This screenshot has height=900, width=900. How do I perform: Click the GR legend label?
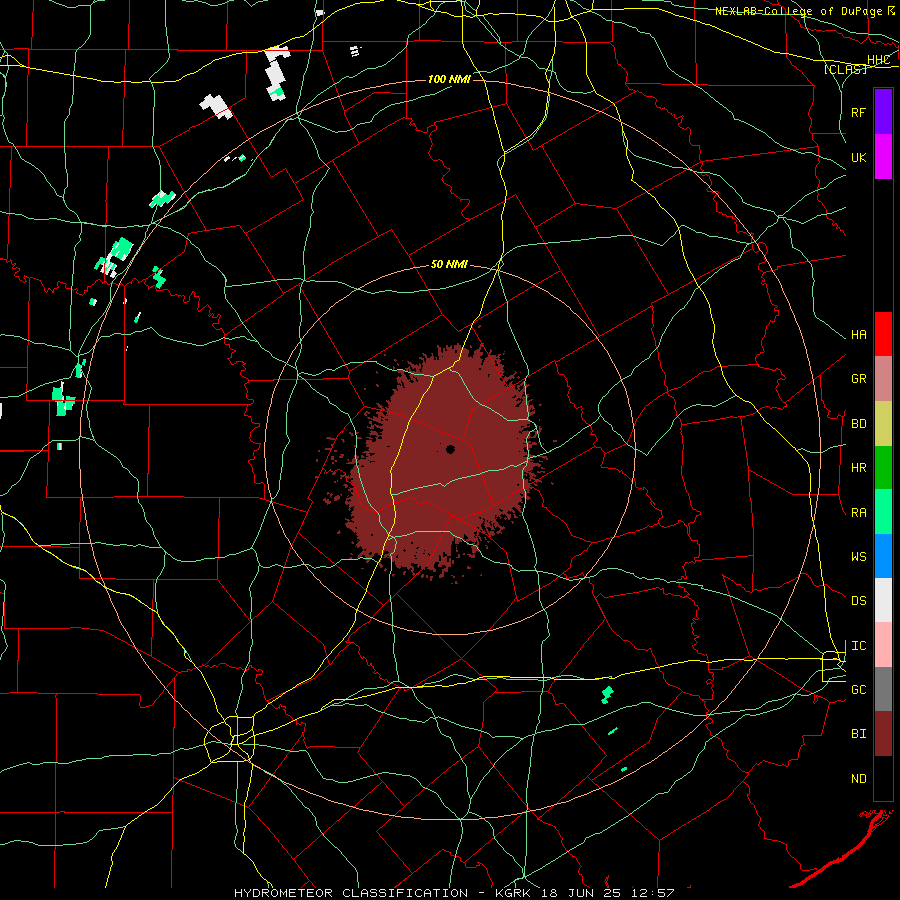pyautogui.click(x=858, y=379)
